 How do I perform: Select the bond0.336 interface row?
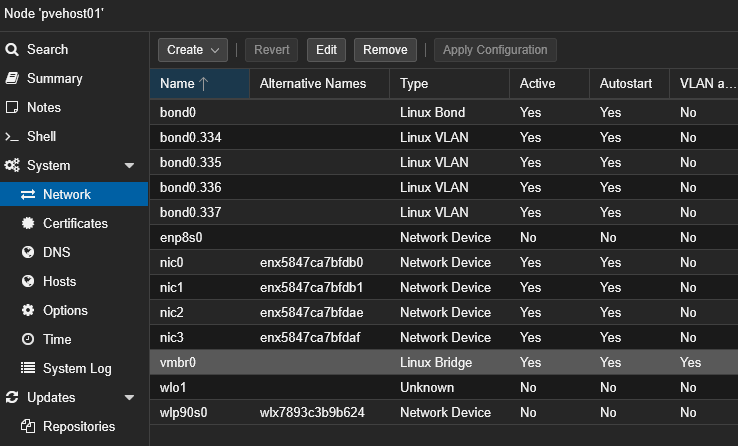(444, 187)
